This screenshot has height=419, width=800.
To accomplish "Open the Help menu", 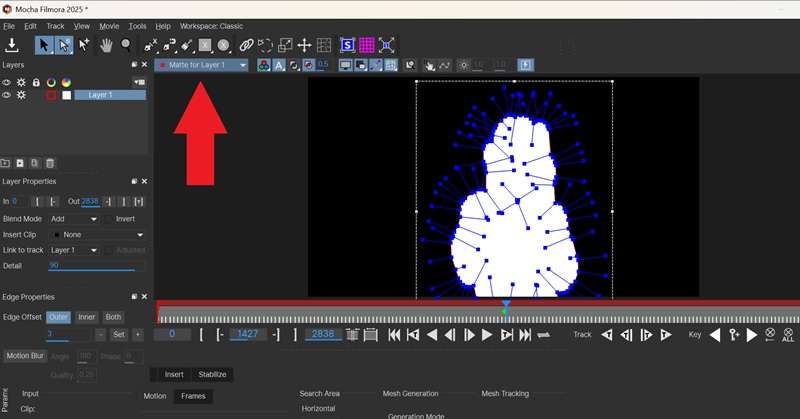I will coord(163,26).
